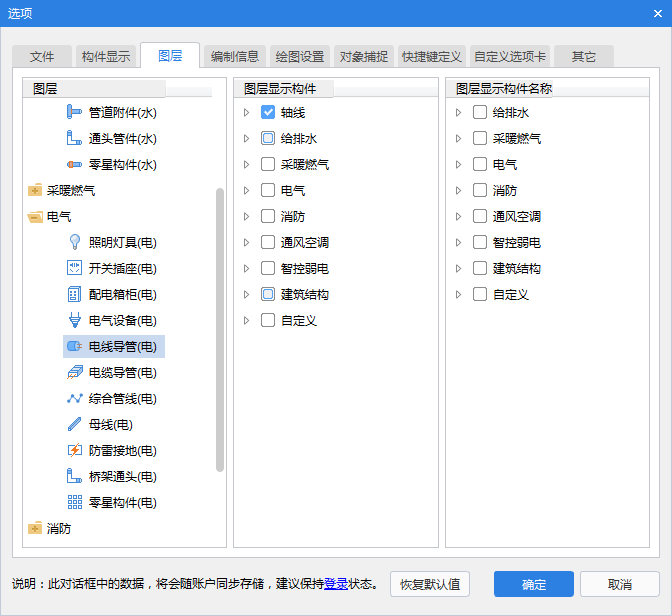This screenshot has height=616, width=672.
Task: Select the 电气设备(电) plug icon
Action: point(74,320)
